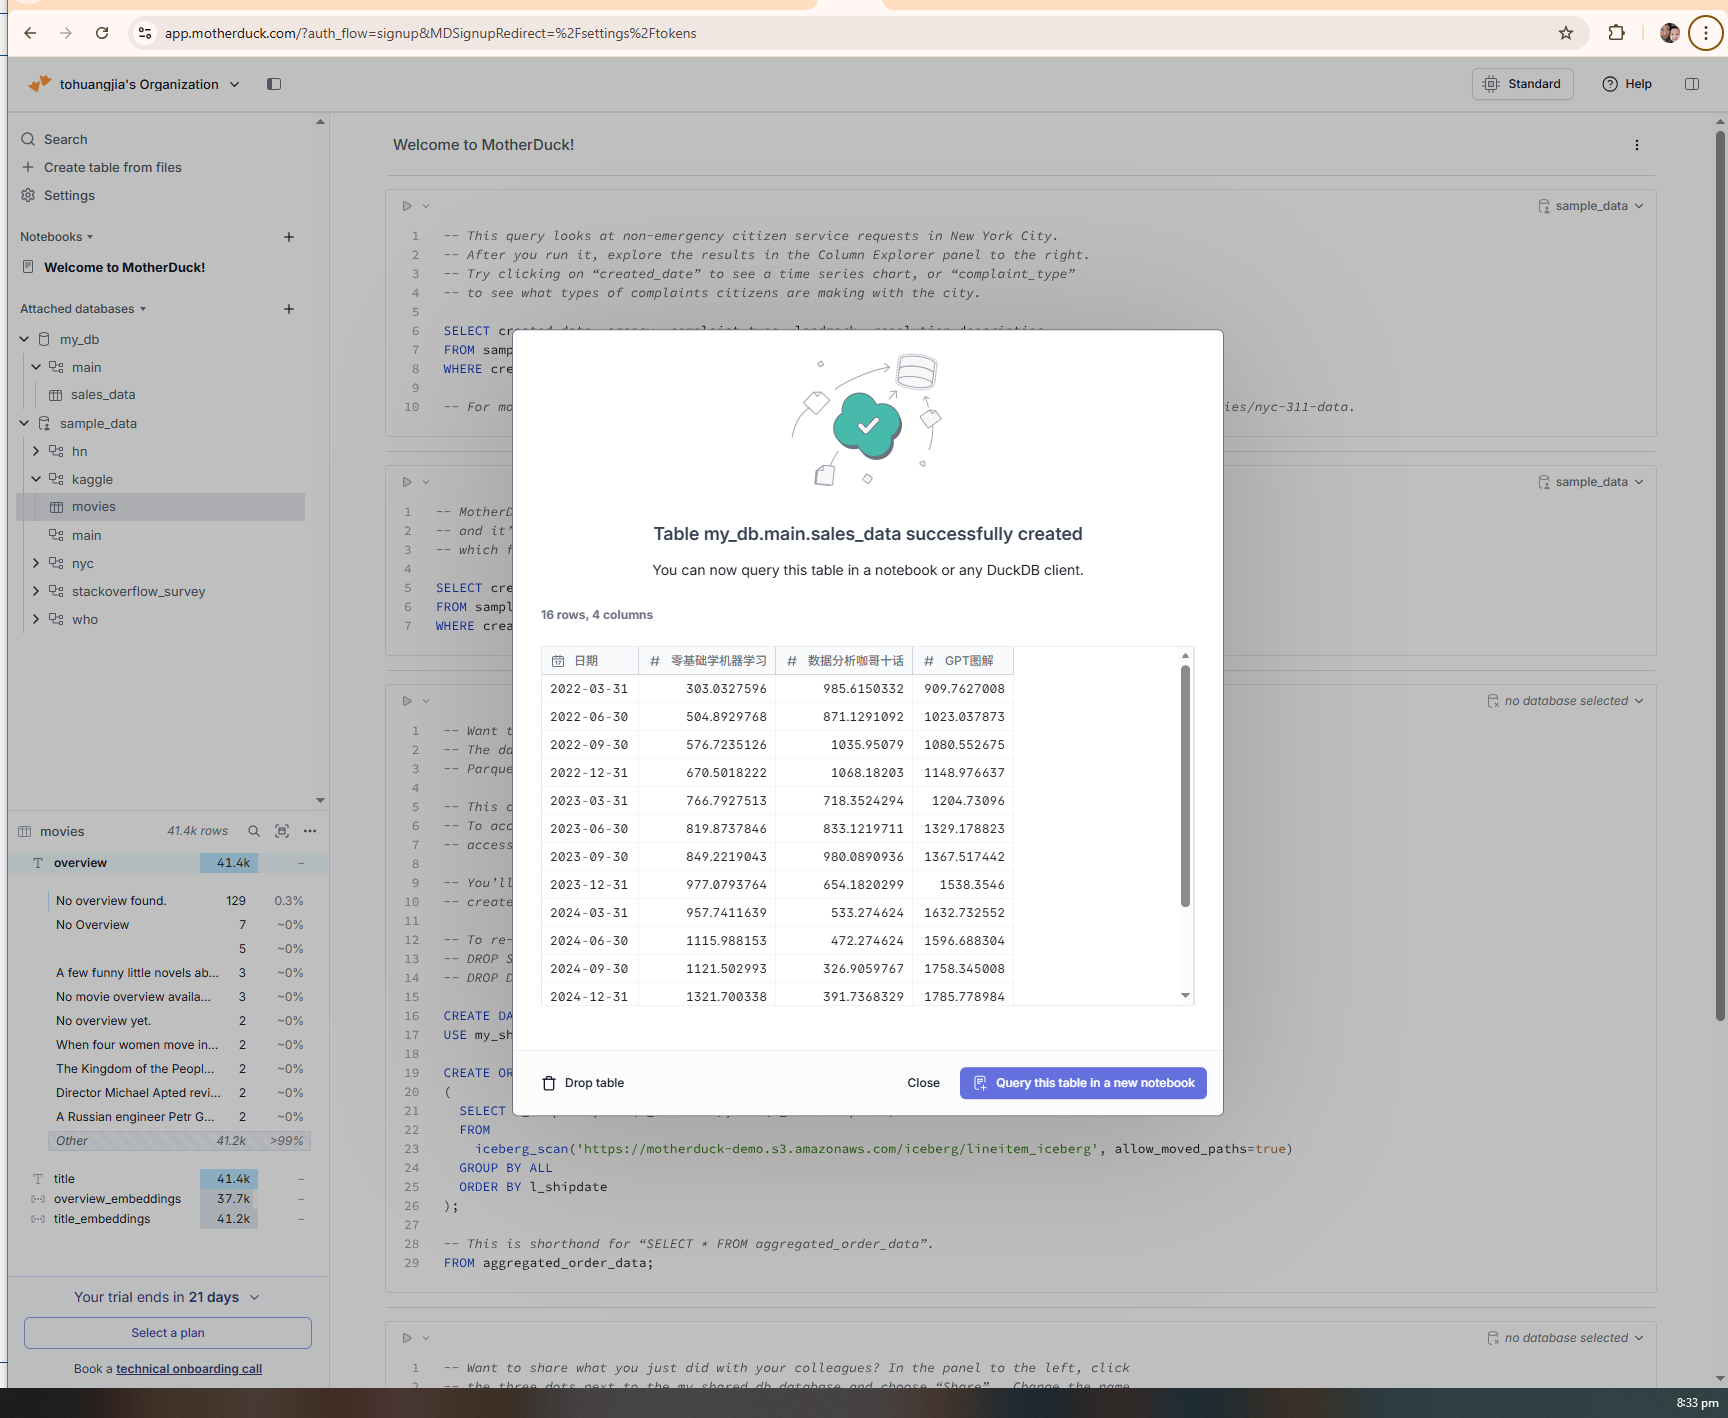Click the 'No overview found.' value row
The image size is (1728, 1418).
(179, 901)
